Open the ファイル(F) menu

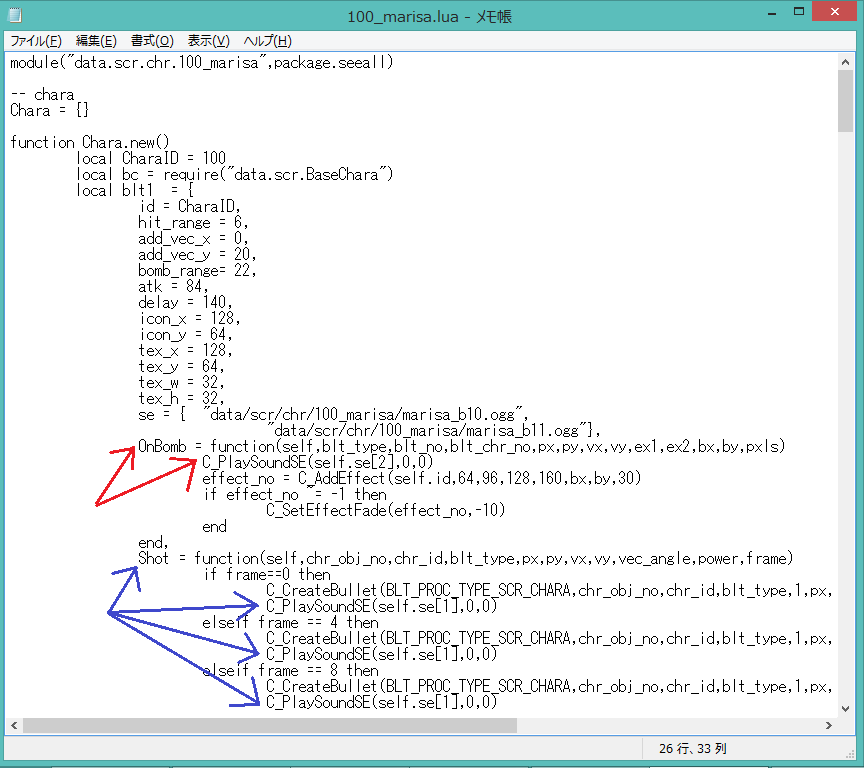36,41
